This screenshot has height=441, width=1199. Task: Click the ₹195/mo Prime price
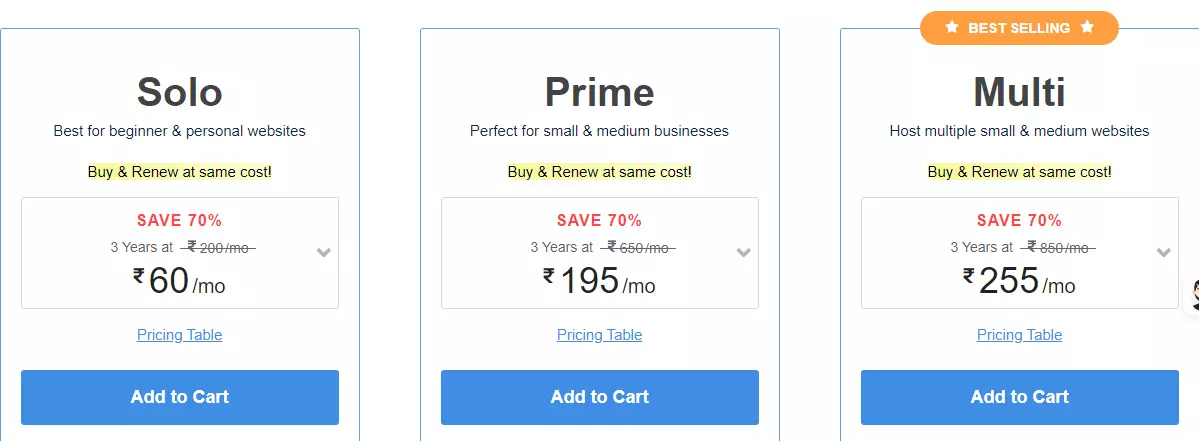pos(600,281)
